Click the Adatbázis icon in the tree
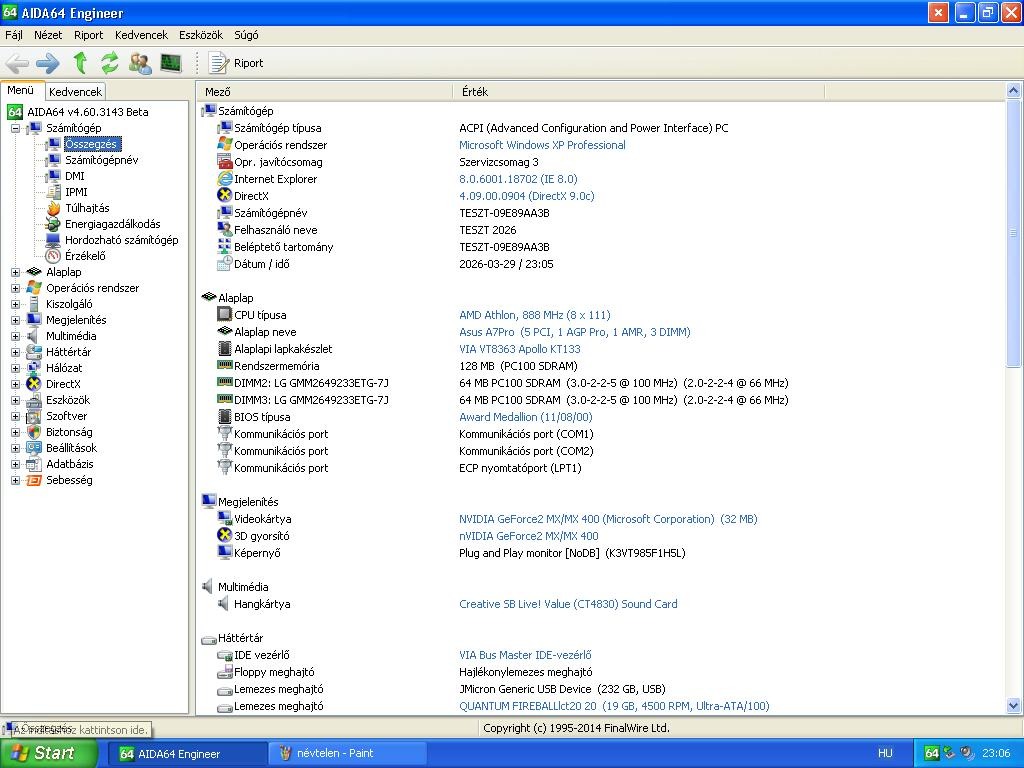 pos(34,464)
